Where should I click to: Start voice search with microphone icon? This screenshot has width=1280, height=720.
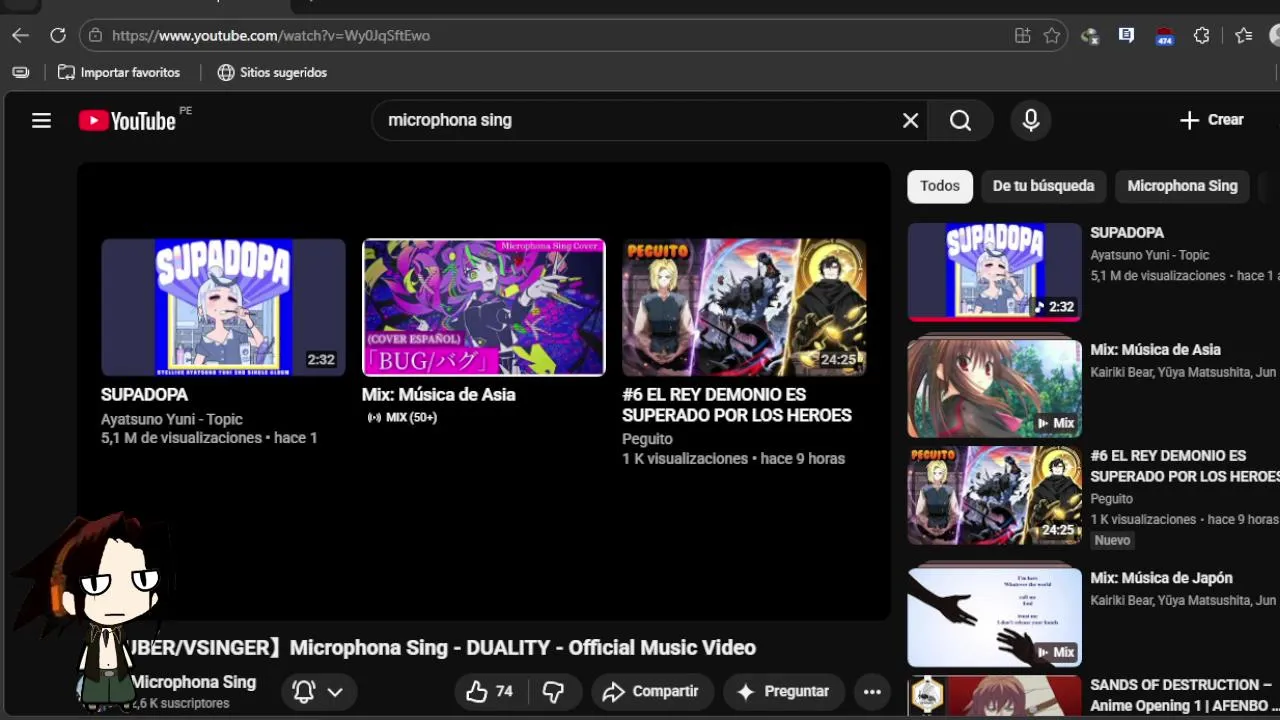[1031, 120]
